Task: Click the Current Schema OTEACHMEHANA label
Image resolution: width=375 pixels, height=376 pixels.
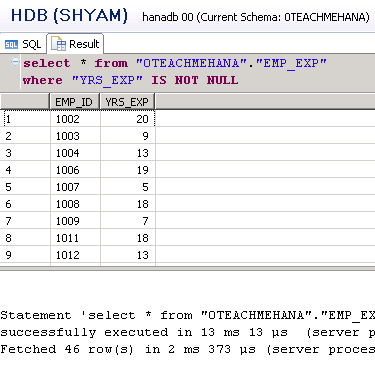Action: point(283,17)
